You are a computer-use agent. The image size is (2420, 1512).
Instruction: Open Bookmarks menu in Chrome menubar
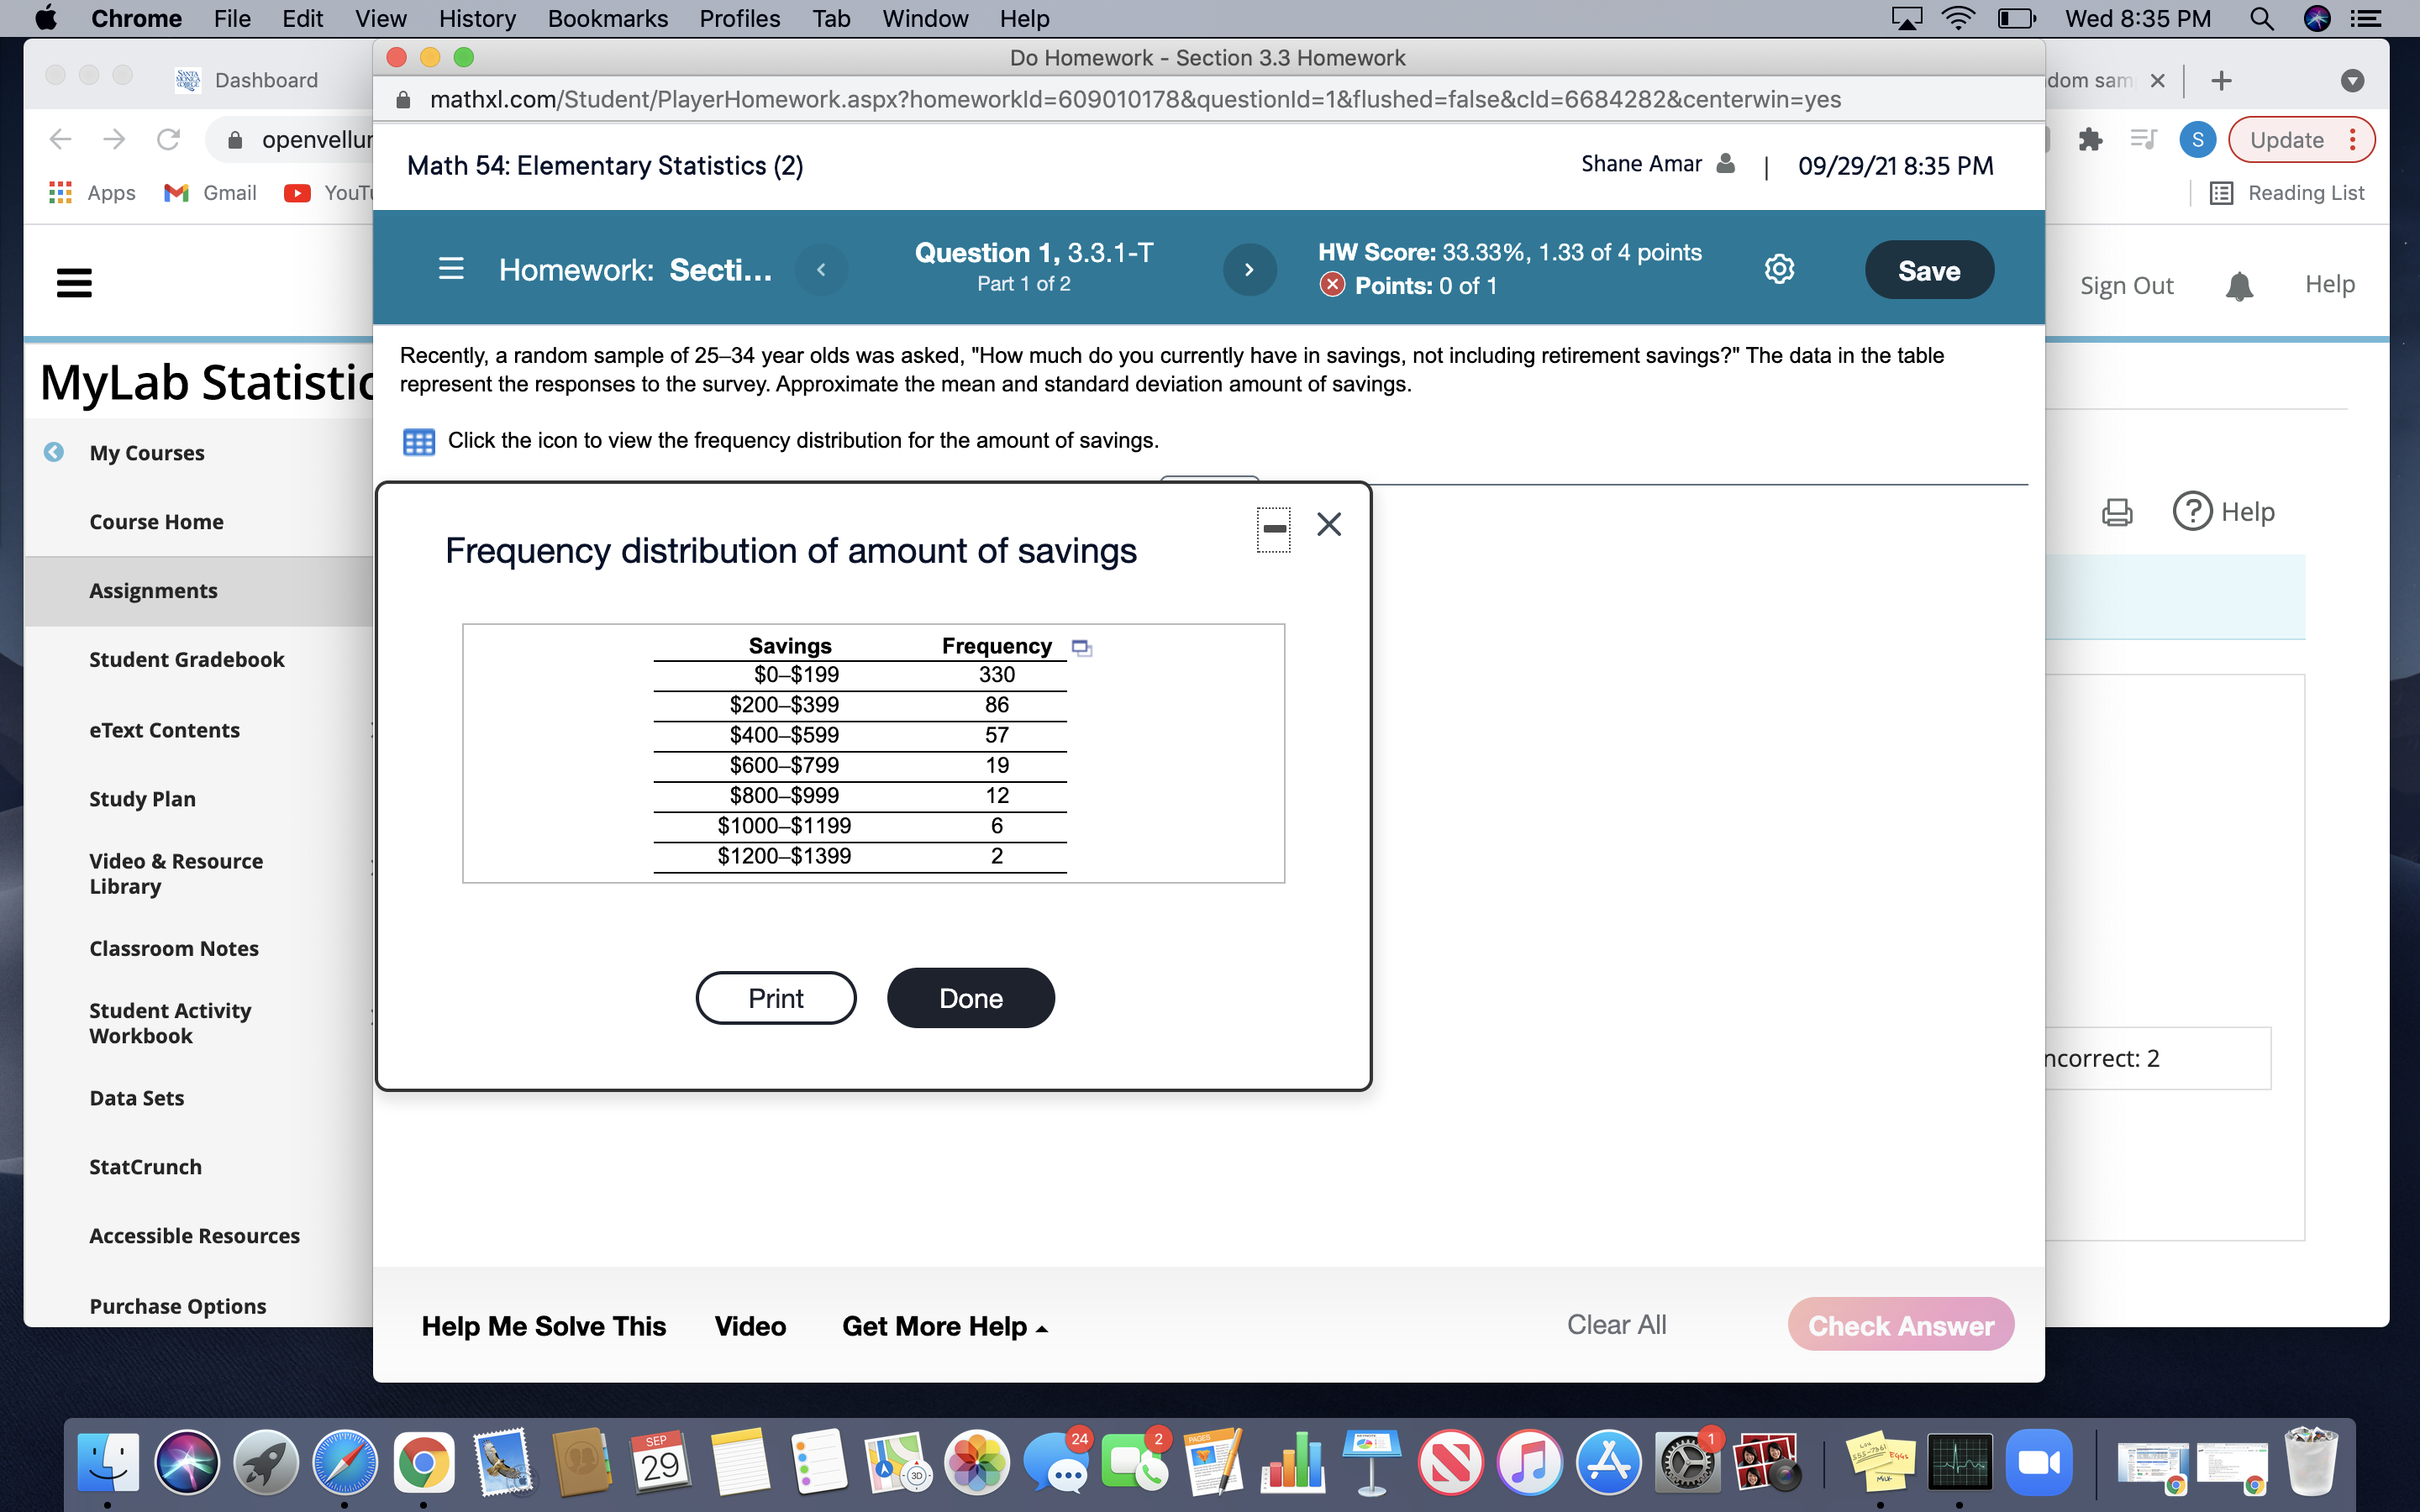[x=604, y=19]
